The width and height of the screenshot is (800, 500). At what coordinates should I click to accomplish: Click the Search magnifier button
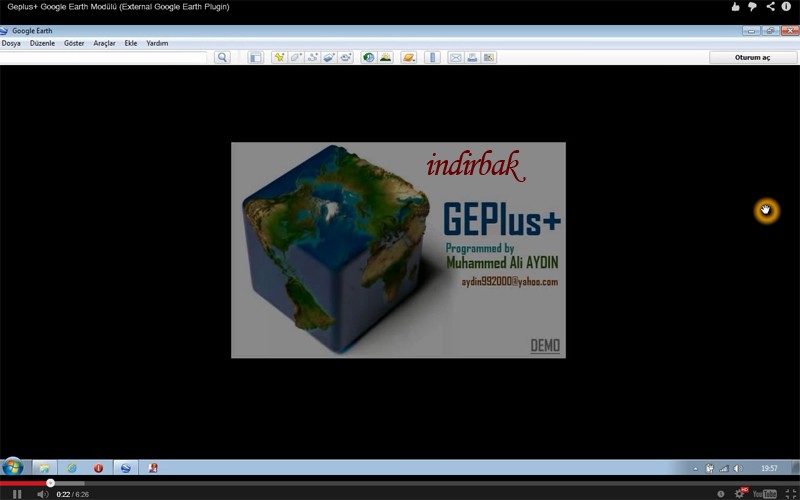point(222,57)
